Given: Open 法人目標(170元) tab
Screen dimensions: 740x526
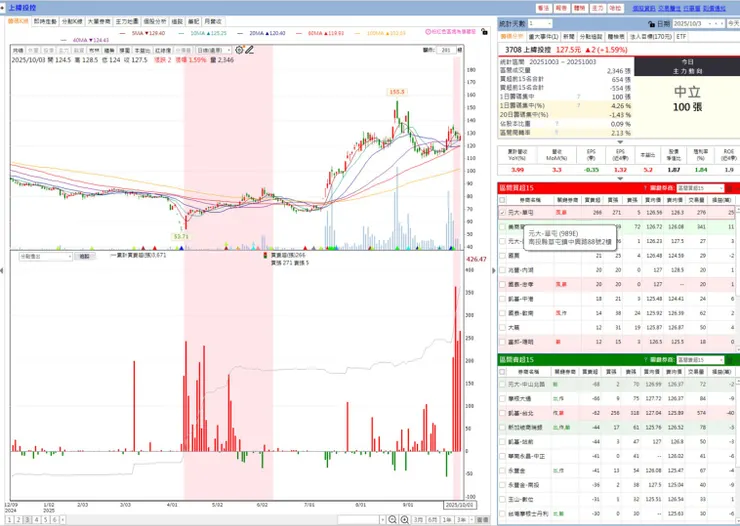Looking at the screenshot, I should pyautogui.click(x=651, y=36).
